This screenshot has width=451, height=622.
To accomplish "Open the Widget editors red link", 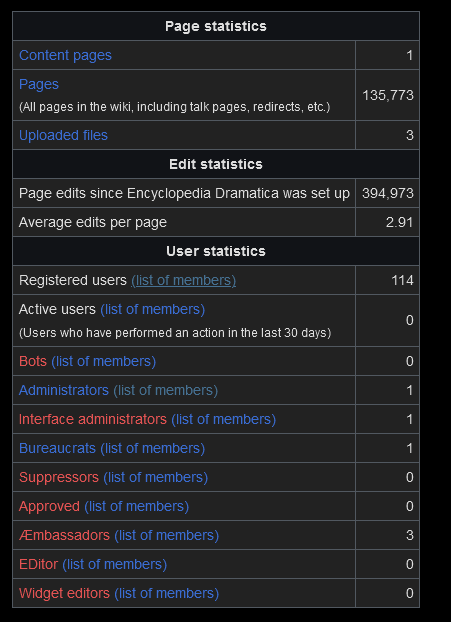I will (64, 593).
